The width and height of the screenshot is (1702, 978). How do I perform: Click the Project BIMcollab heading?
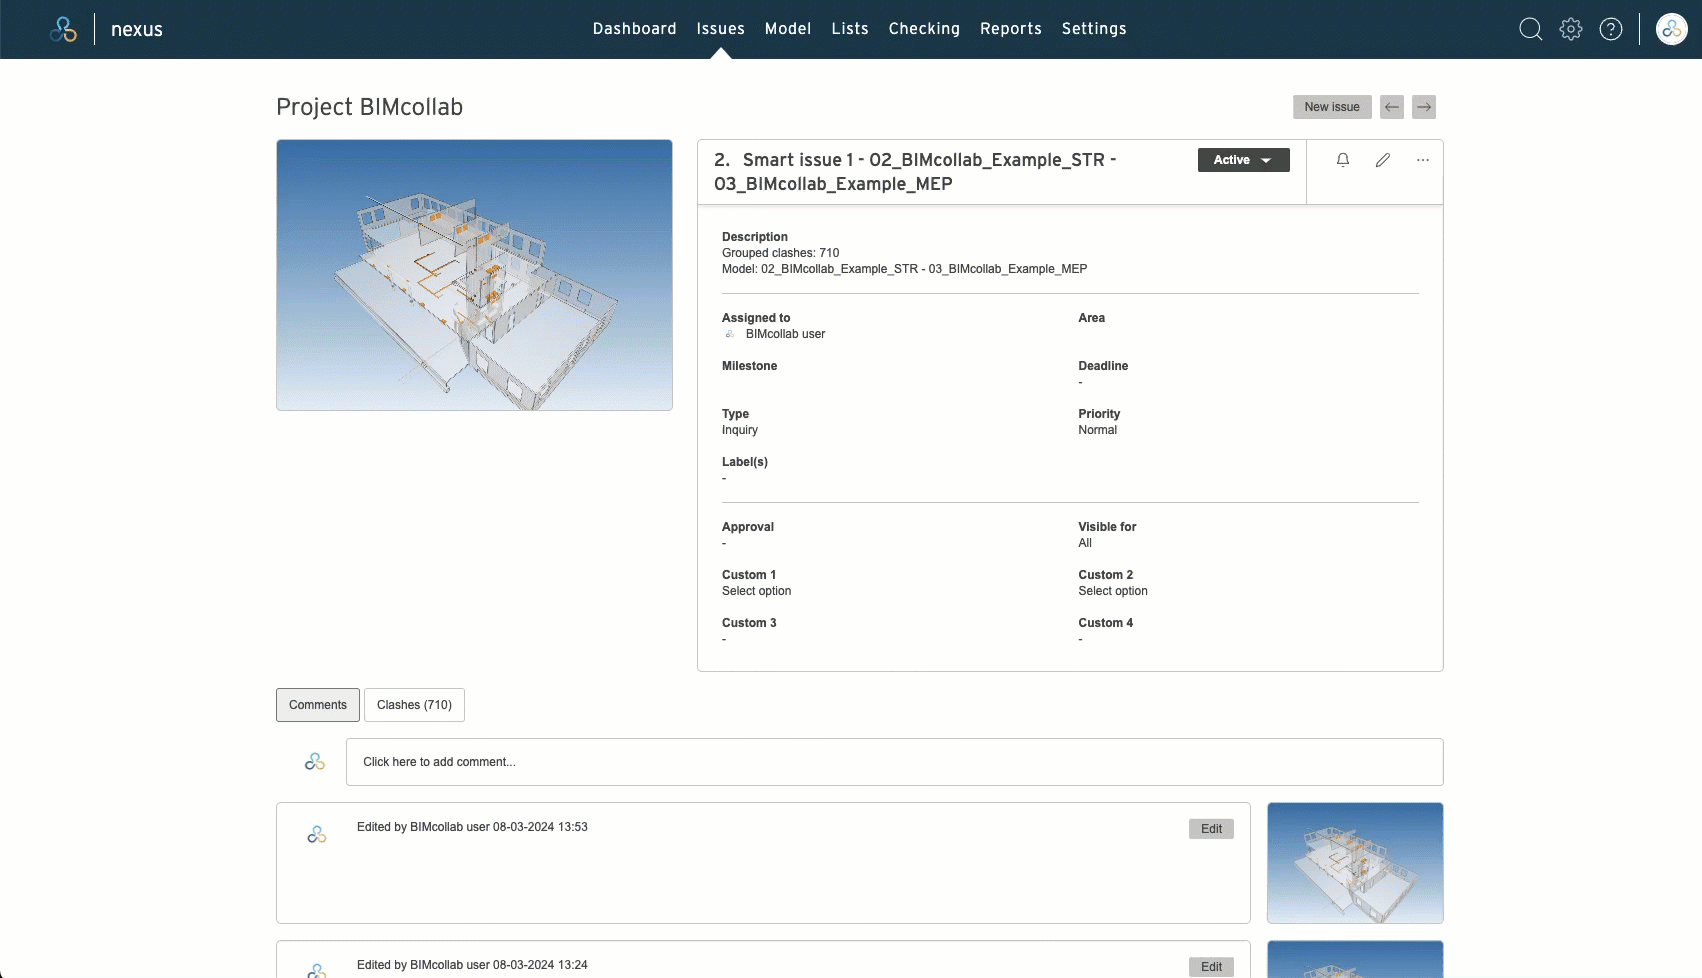click(369, 107)
